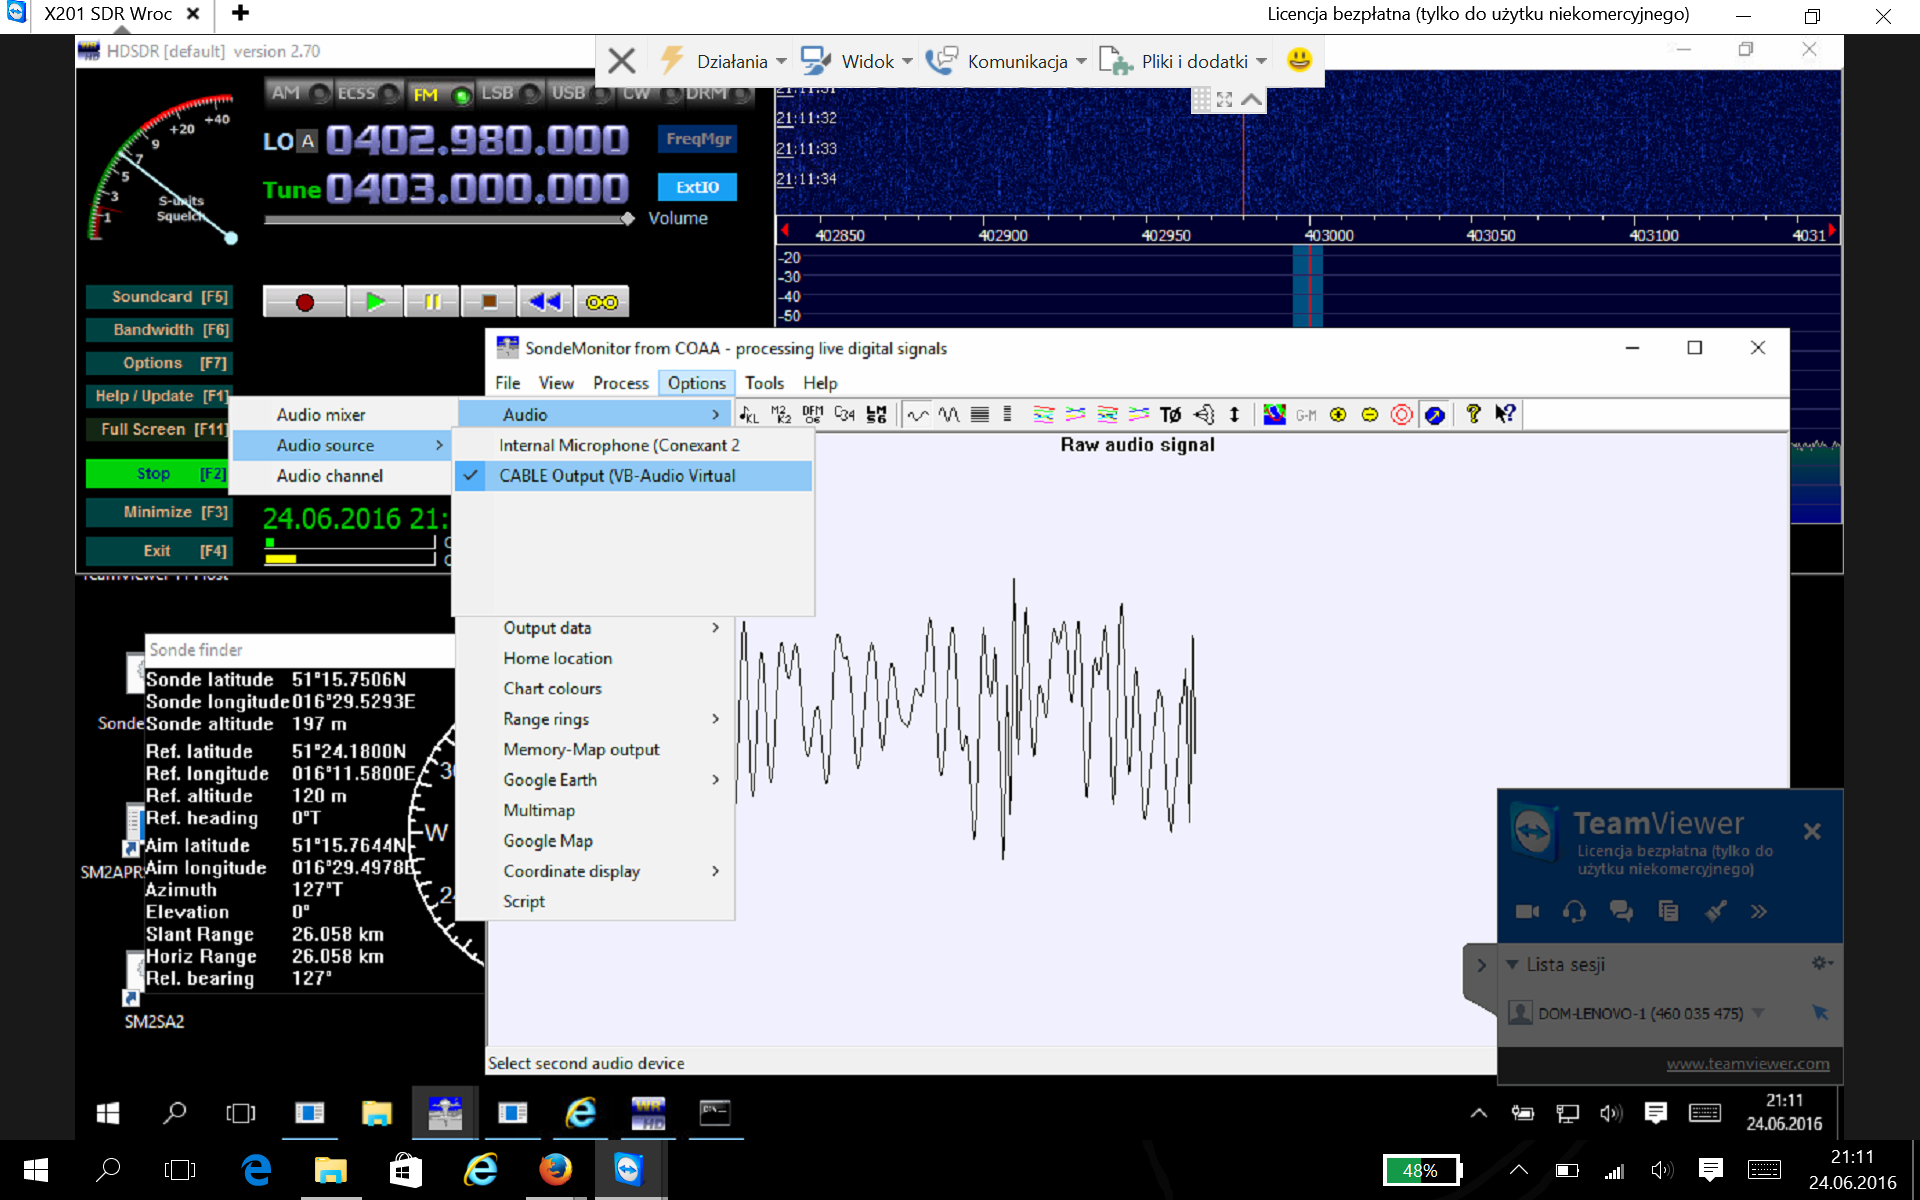Collapse the Lista sesji section
Image resolution: width=1920 pixels, height=1200 pixels.
click(x=1512, y=965)
